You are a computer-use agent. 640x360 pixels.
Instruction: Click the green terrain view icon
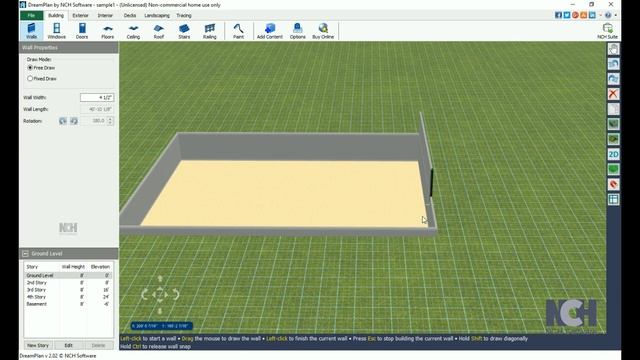tap(613, 169)
